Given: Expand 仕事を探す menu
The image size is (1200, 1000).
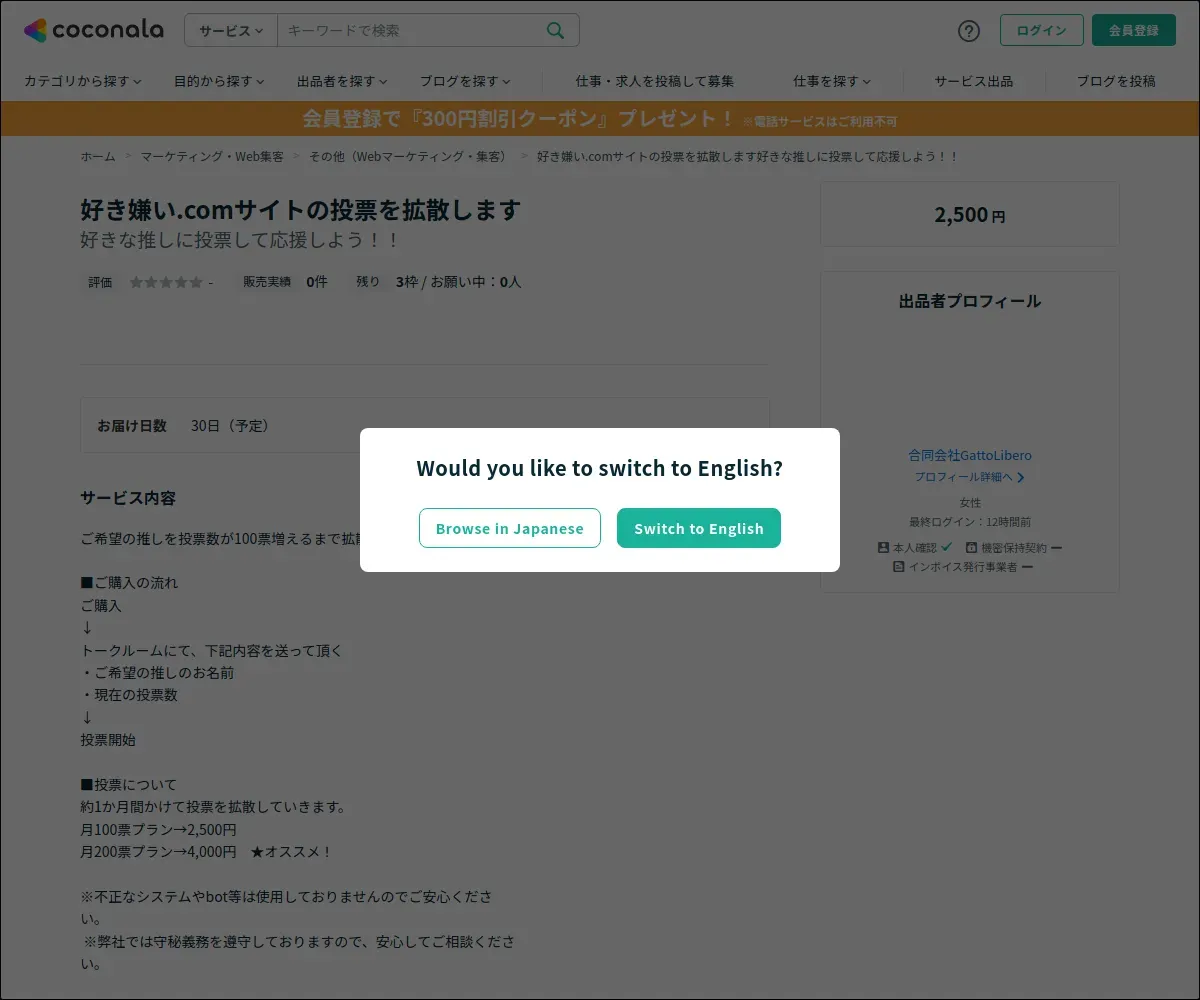Looking at the screenshot, I should (x=832, y=81).
